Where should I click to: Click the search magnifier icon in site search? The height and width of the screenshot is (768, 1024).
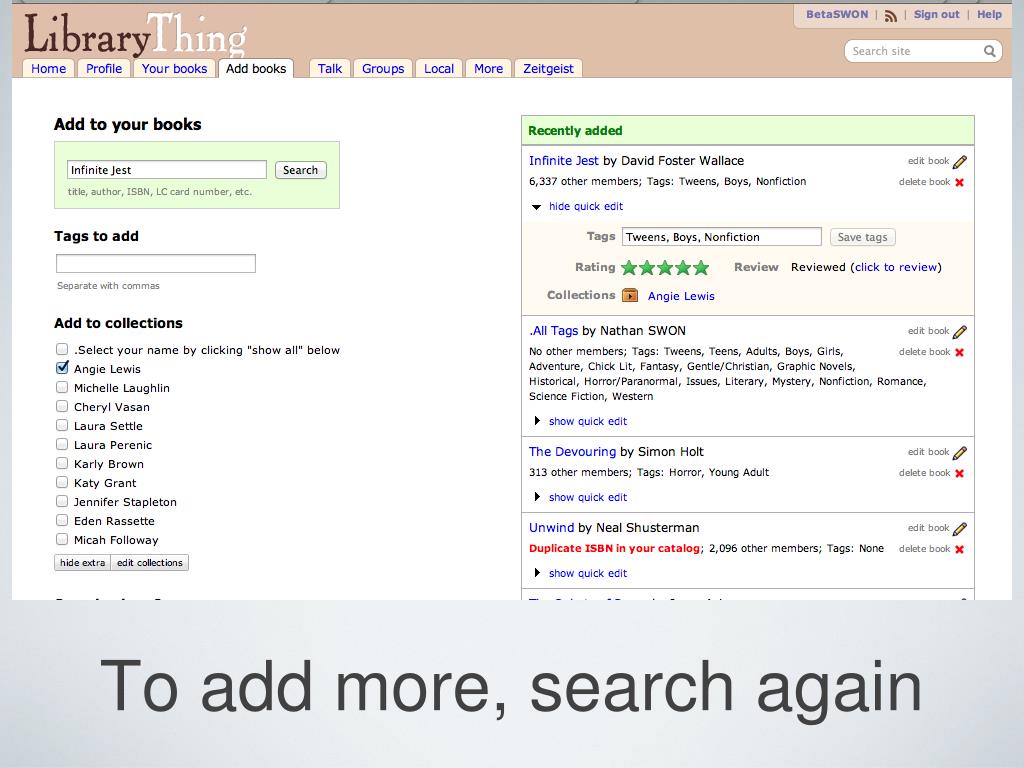tap(990, 51)
